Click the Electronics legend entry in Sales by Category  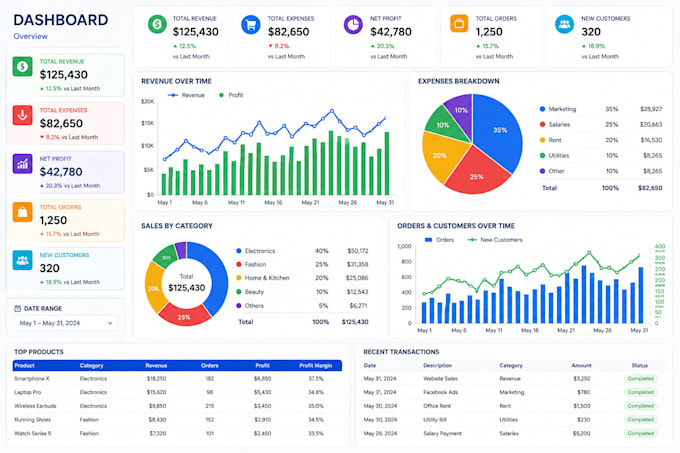pos(255,251)
